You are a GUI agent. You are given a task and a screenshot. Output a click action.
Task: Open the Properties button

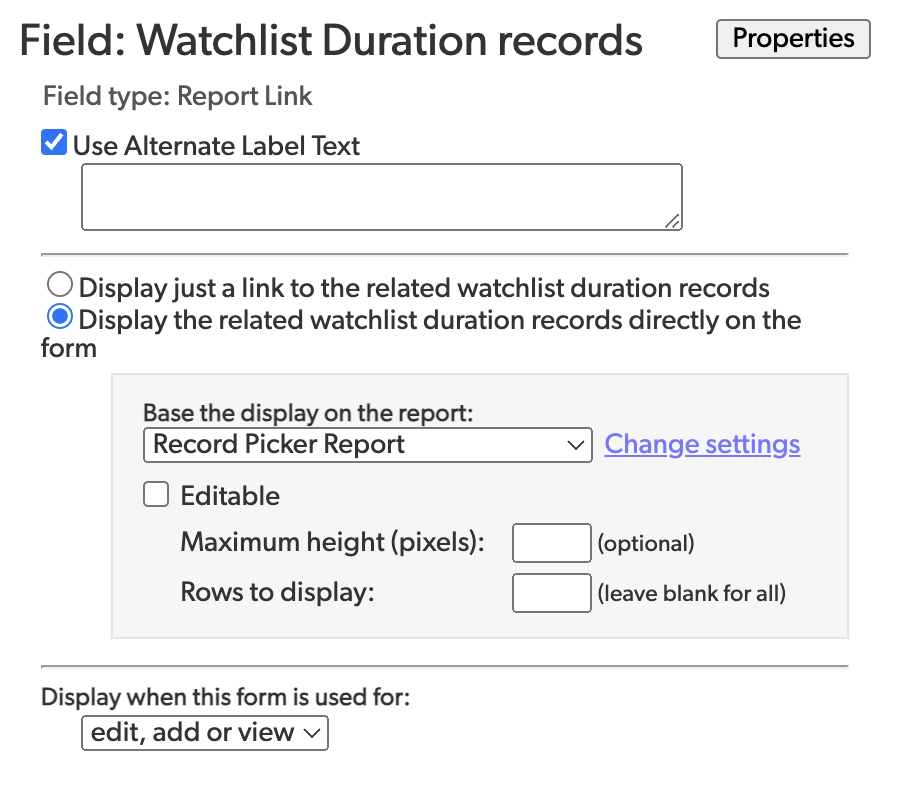[x=793, y=39]
